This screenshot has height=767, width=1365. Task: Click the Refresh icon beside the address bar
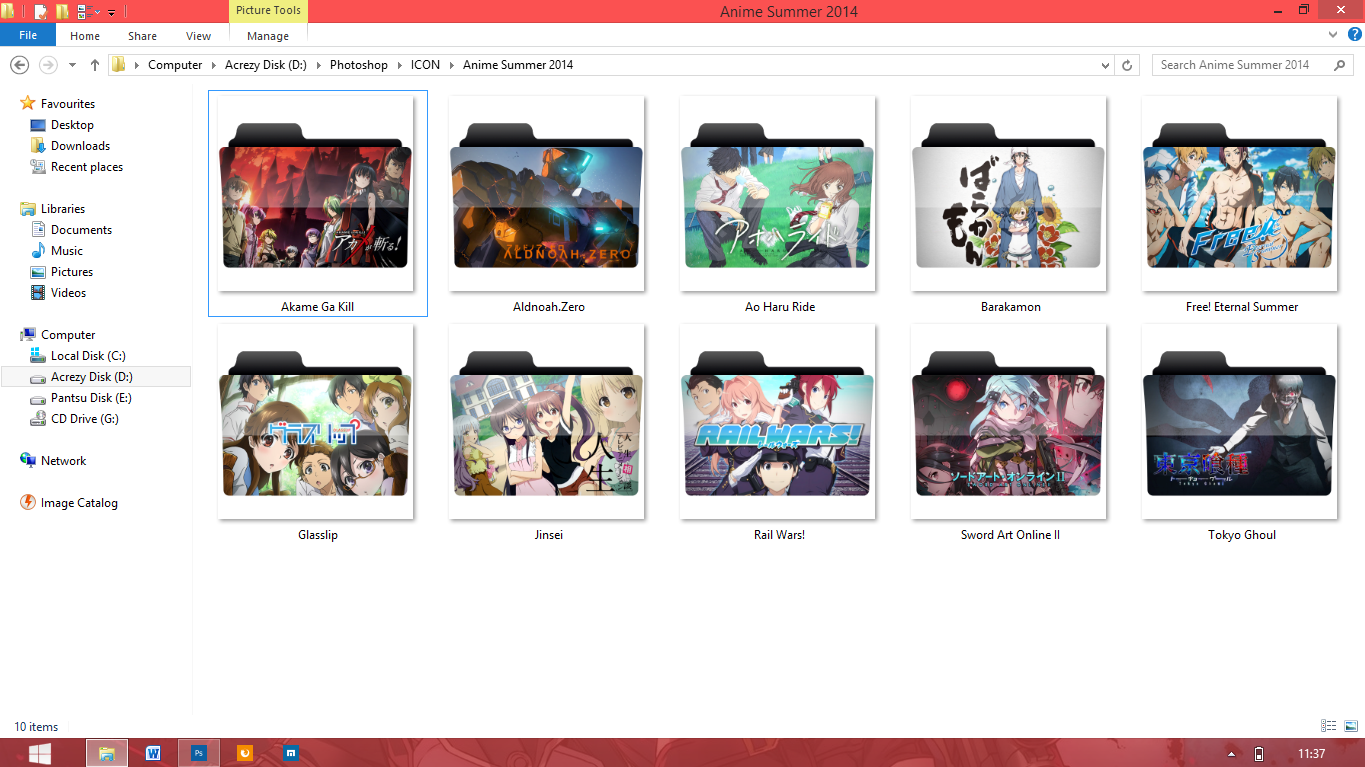(1128, 65)
